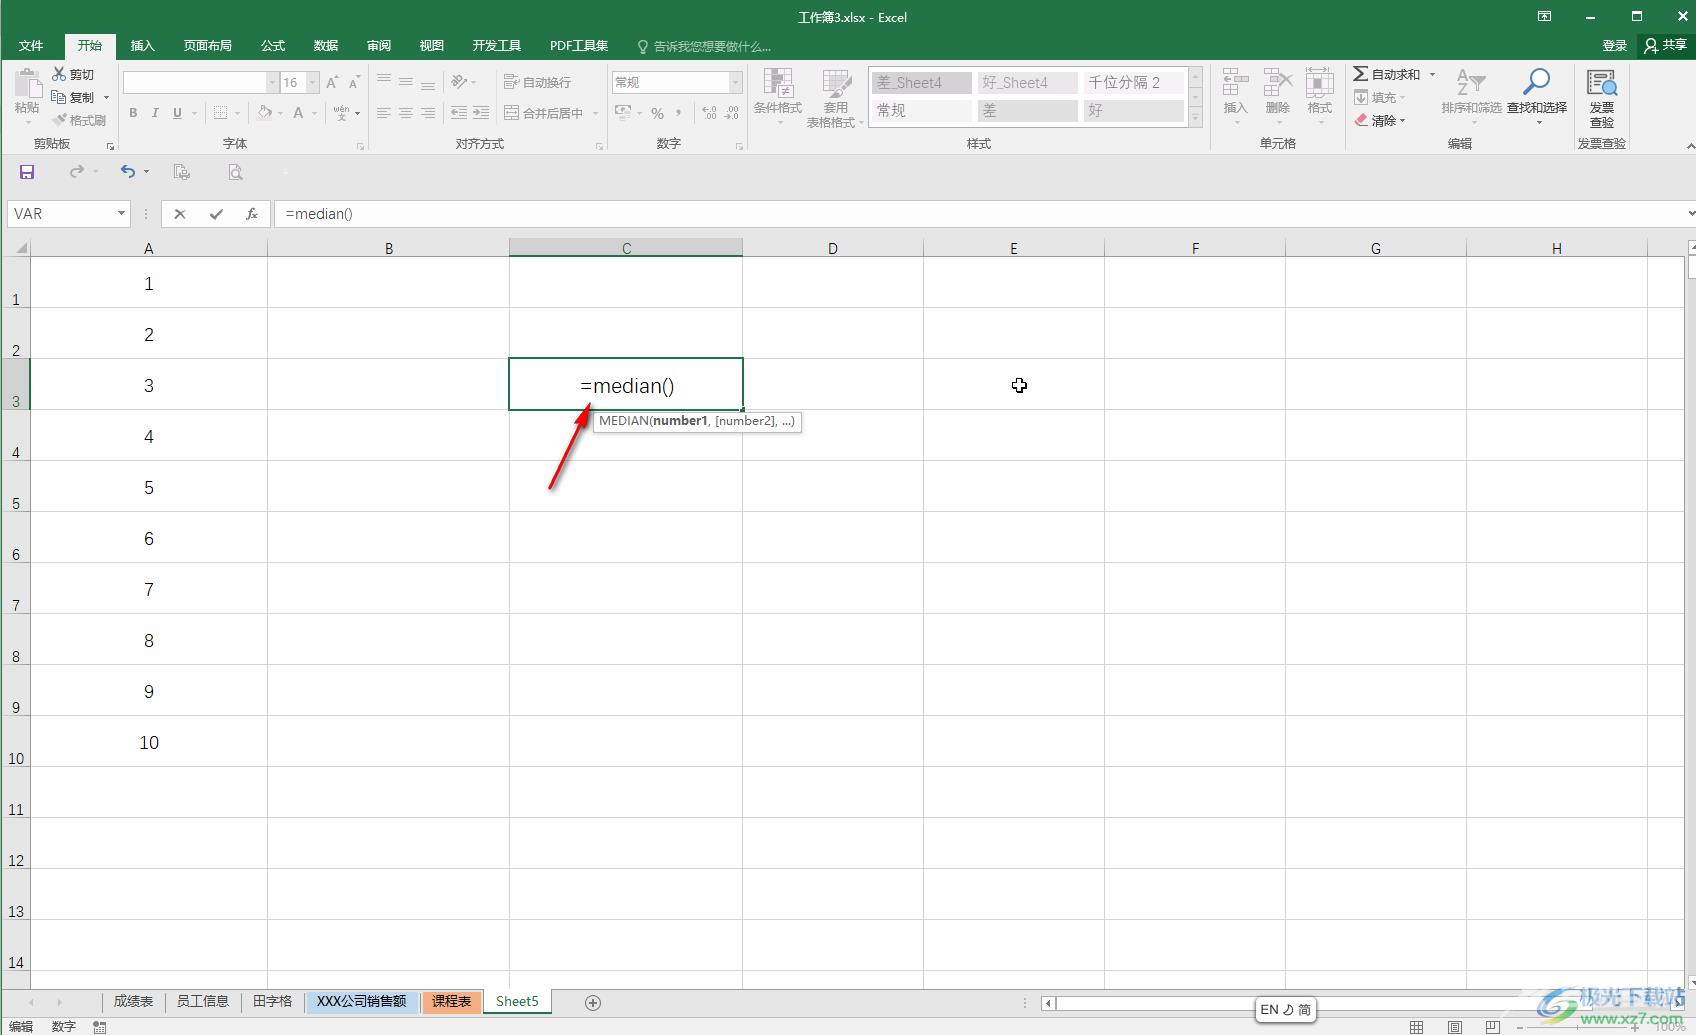Click the Increase Indent icon
The image size is (1696, 1035).
pos(481,113)
